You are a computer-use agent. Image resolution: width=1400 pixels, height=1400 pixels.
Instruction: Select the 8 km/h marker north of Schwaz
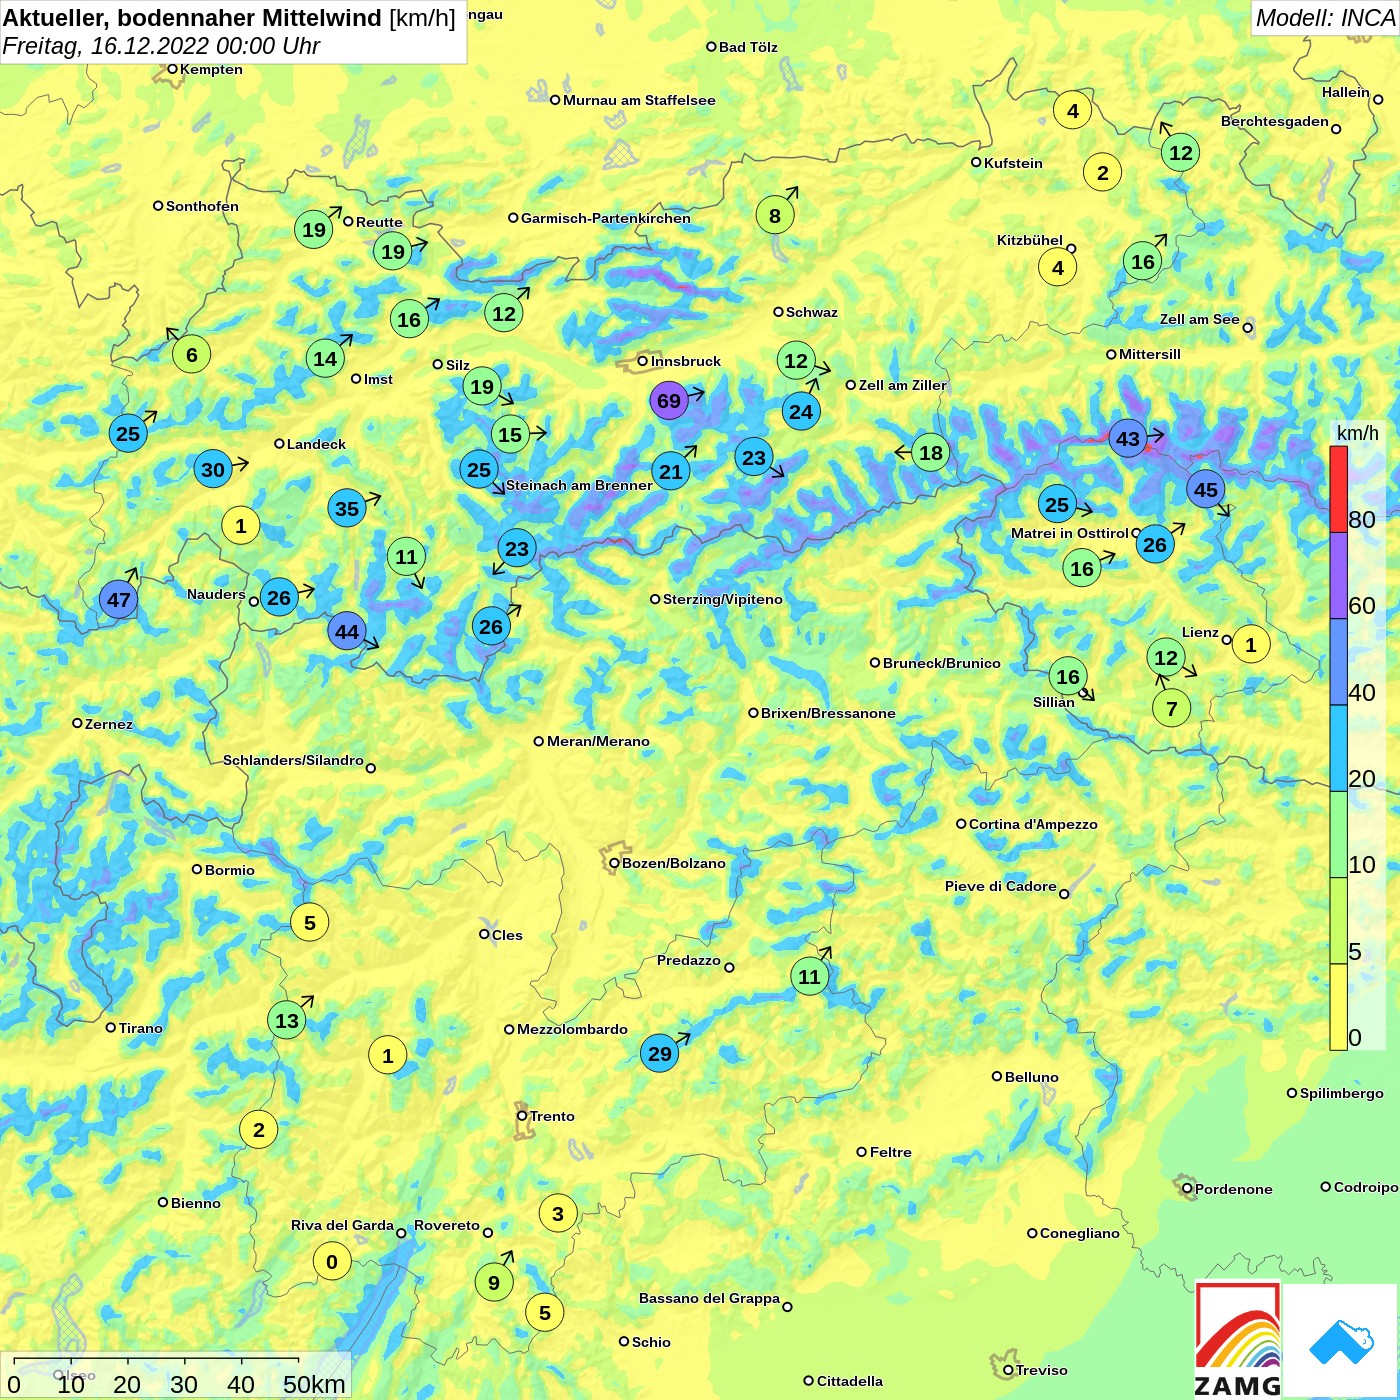(x=775, y=215)
